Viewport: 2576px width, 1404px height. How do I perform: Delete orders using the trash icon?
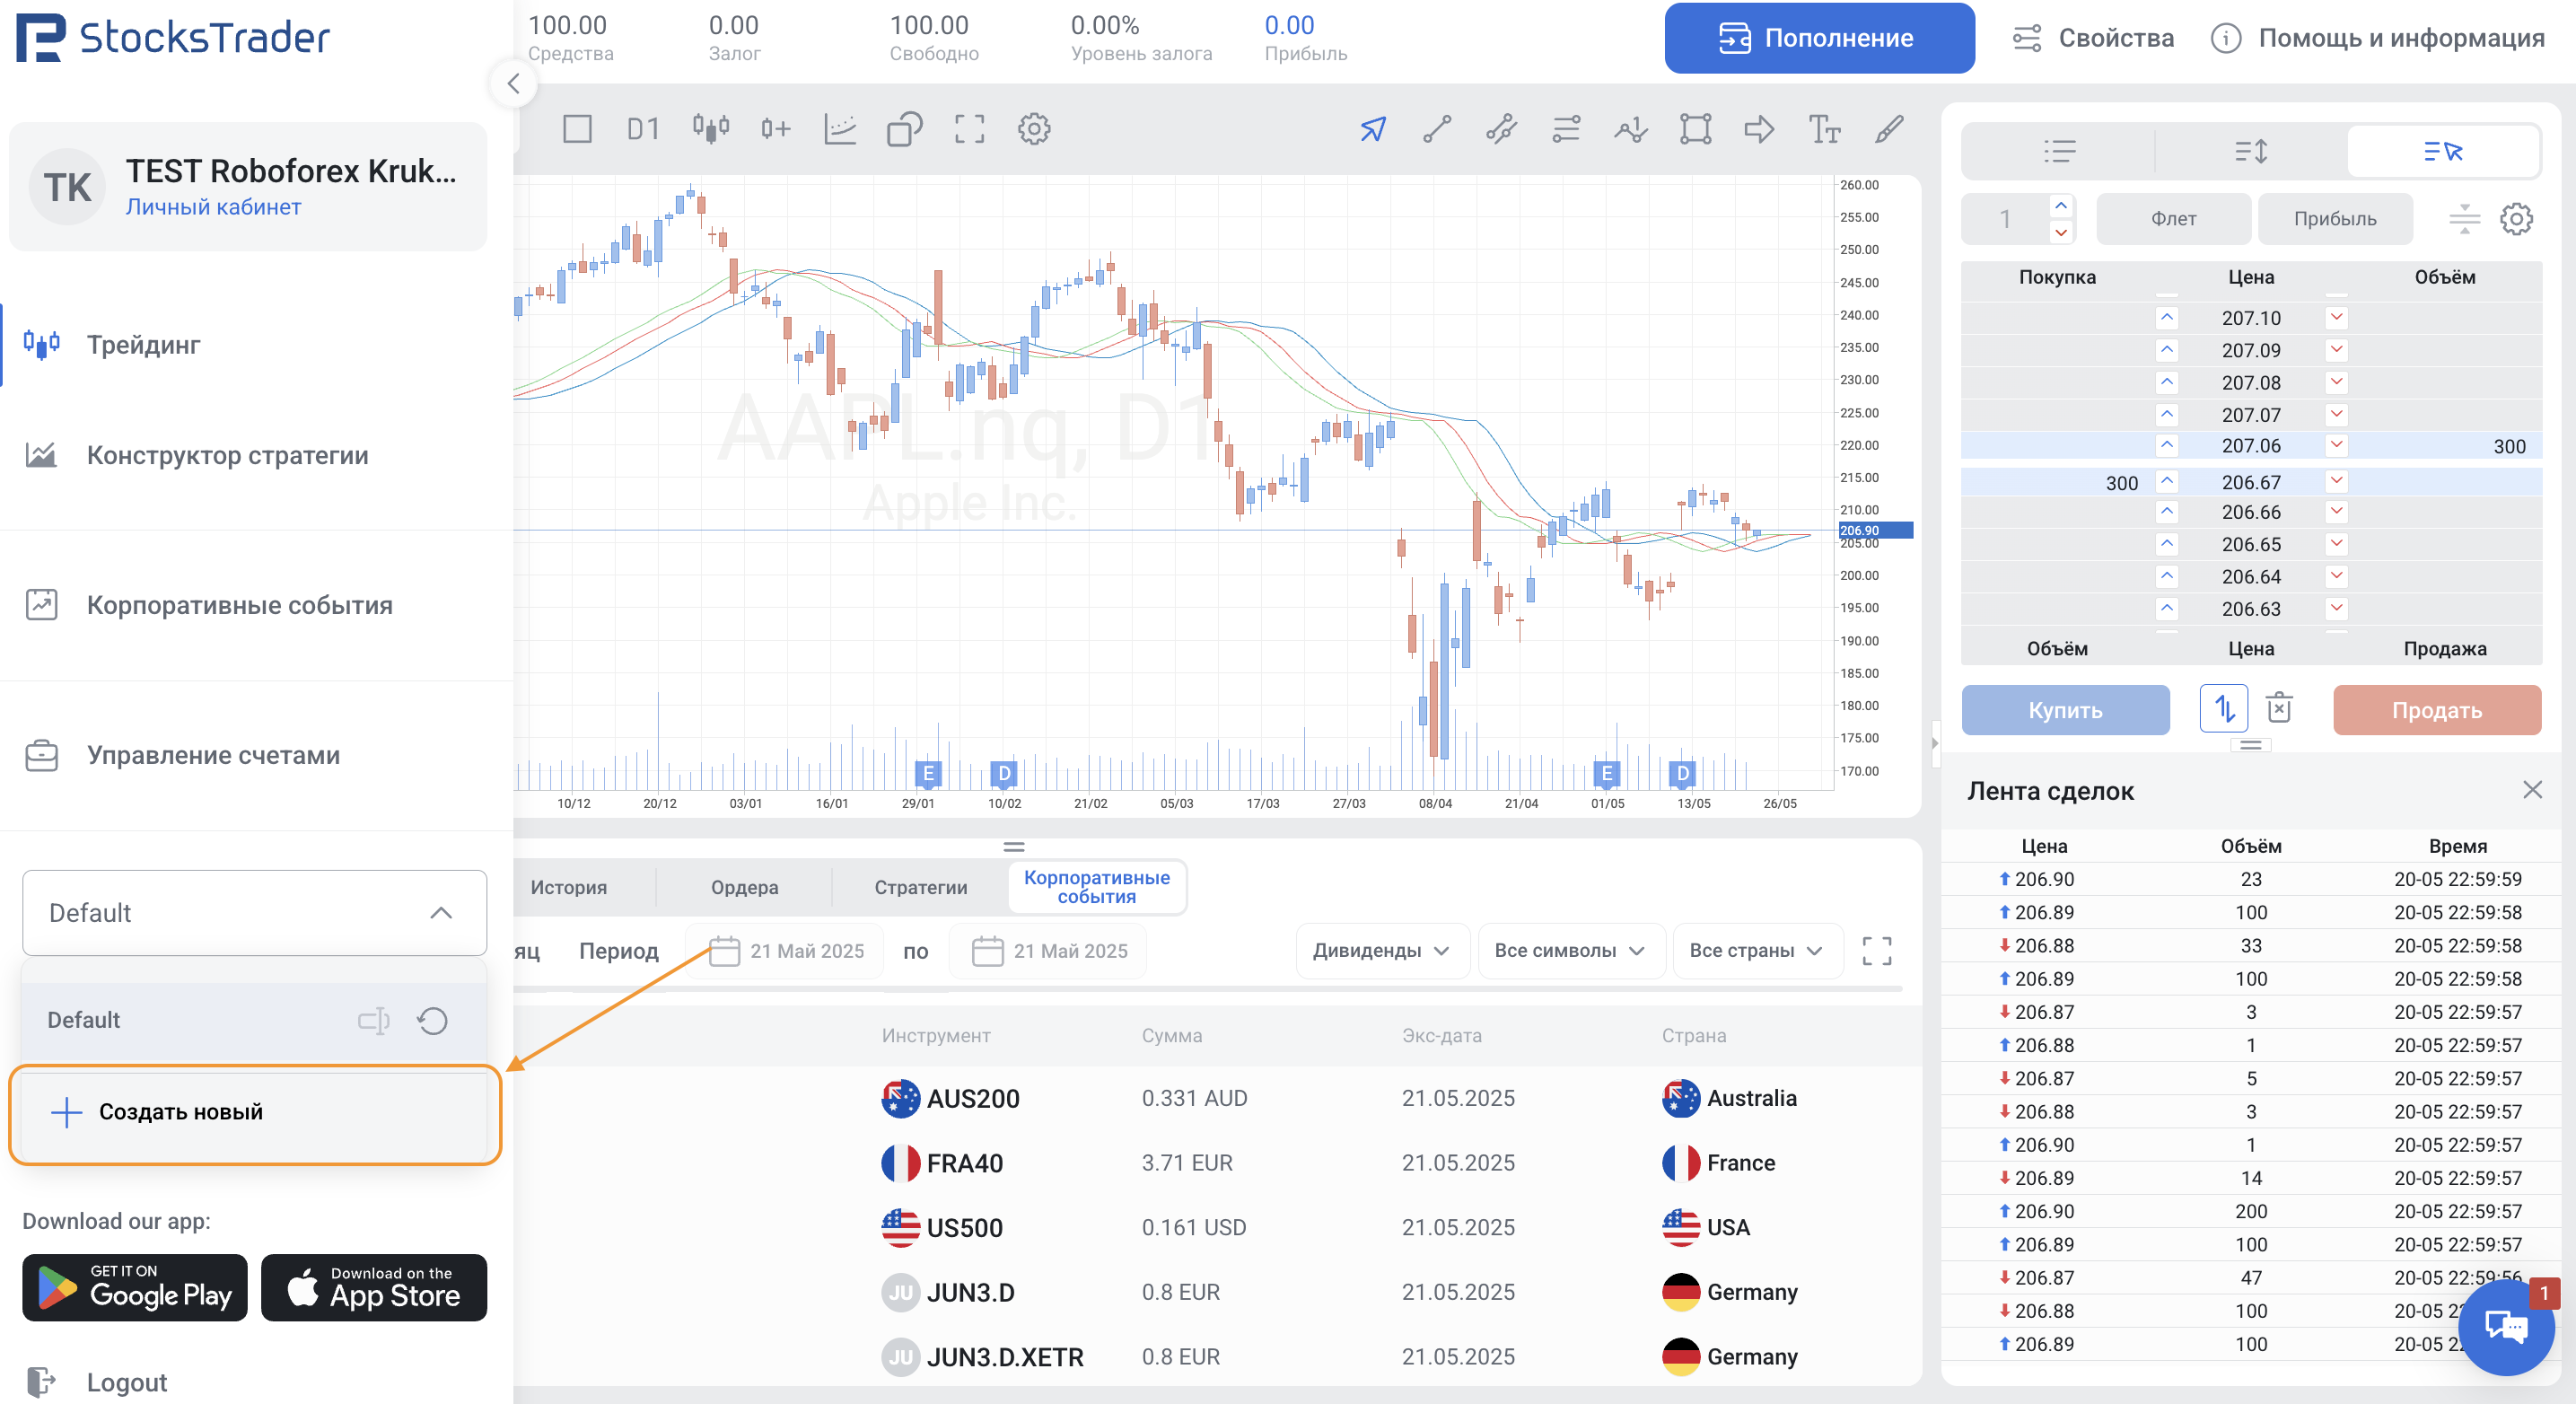tap(2279, 709)
